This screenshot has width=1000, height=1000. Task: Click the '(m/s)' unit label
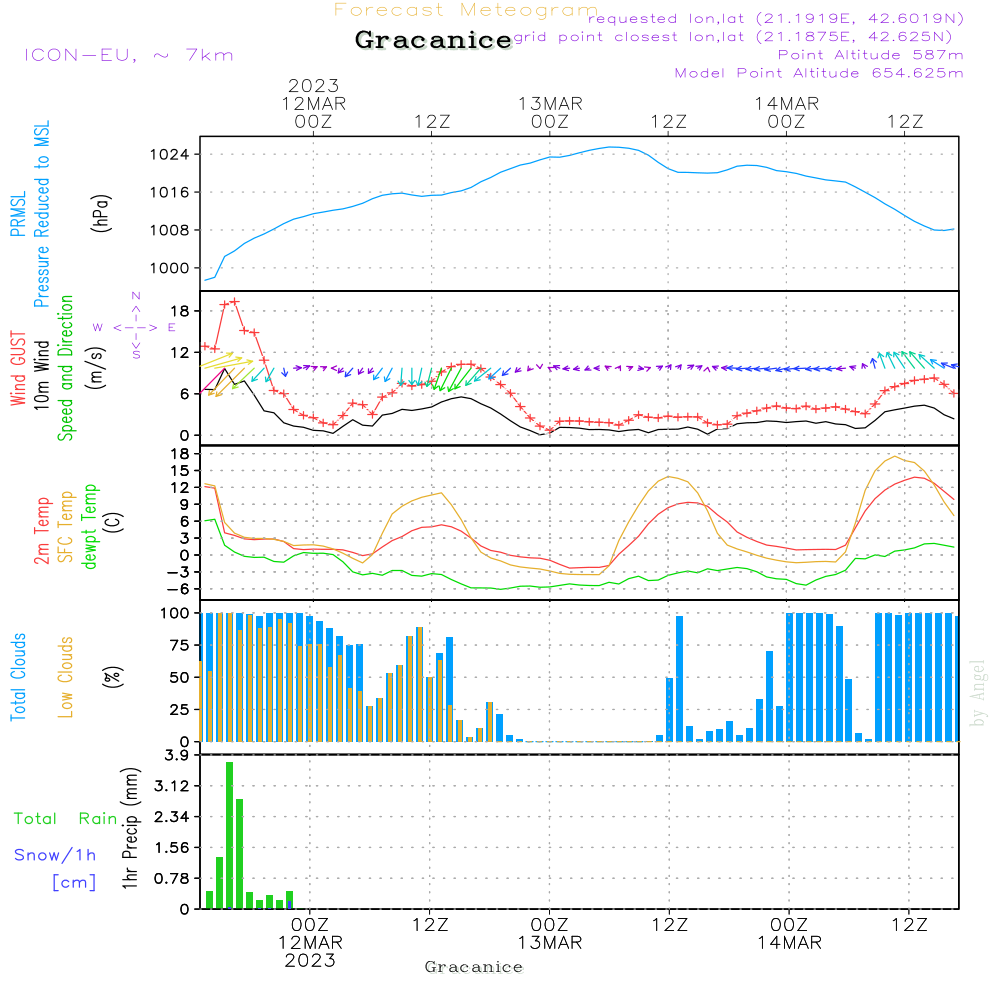(x=97, y=368)
